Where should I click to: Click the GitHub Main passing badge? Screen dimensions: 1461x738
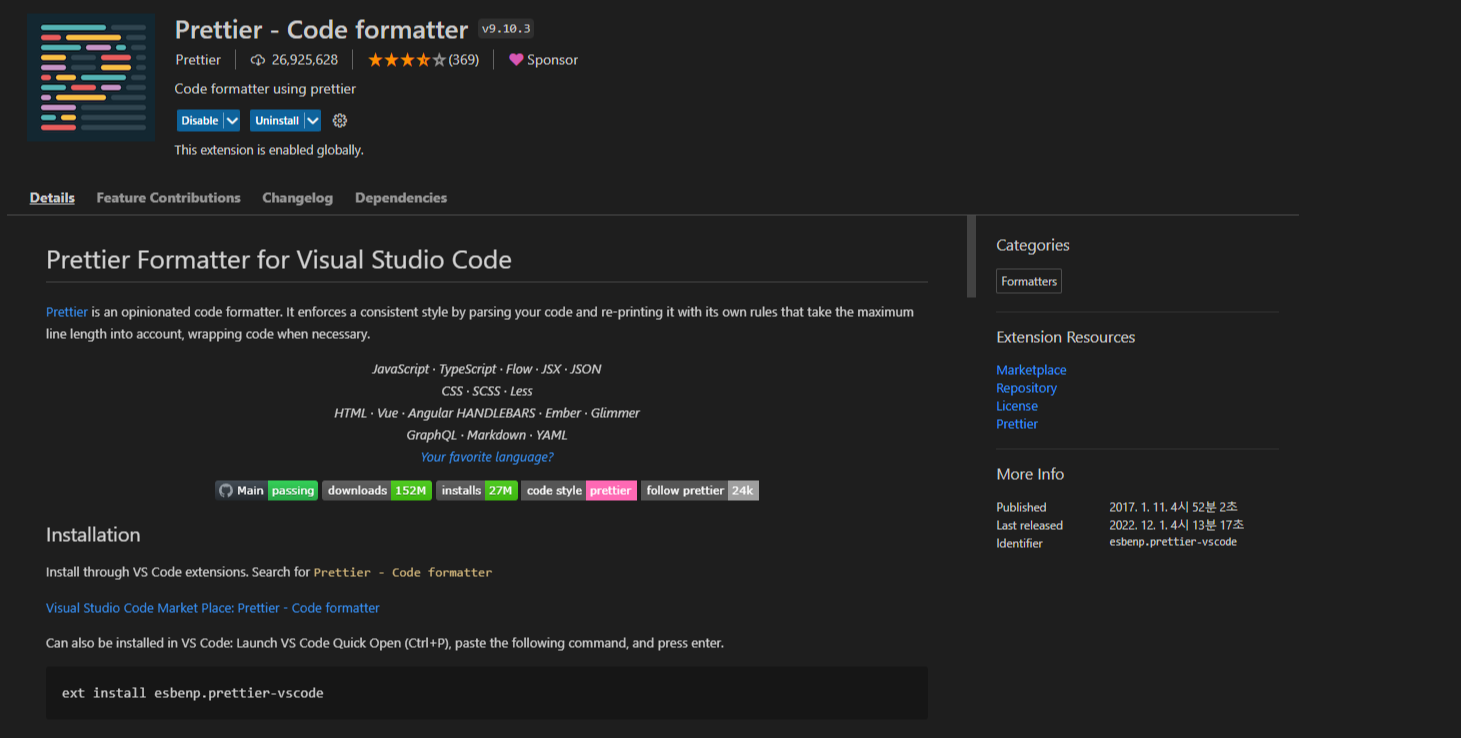click(267, 490)
